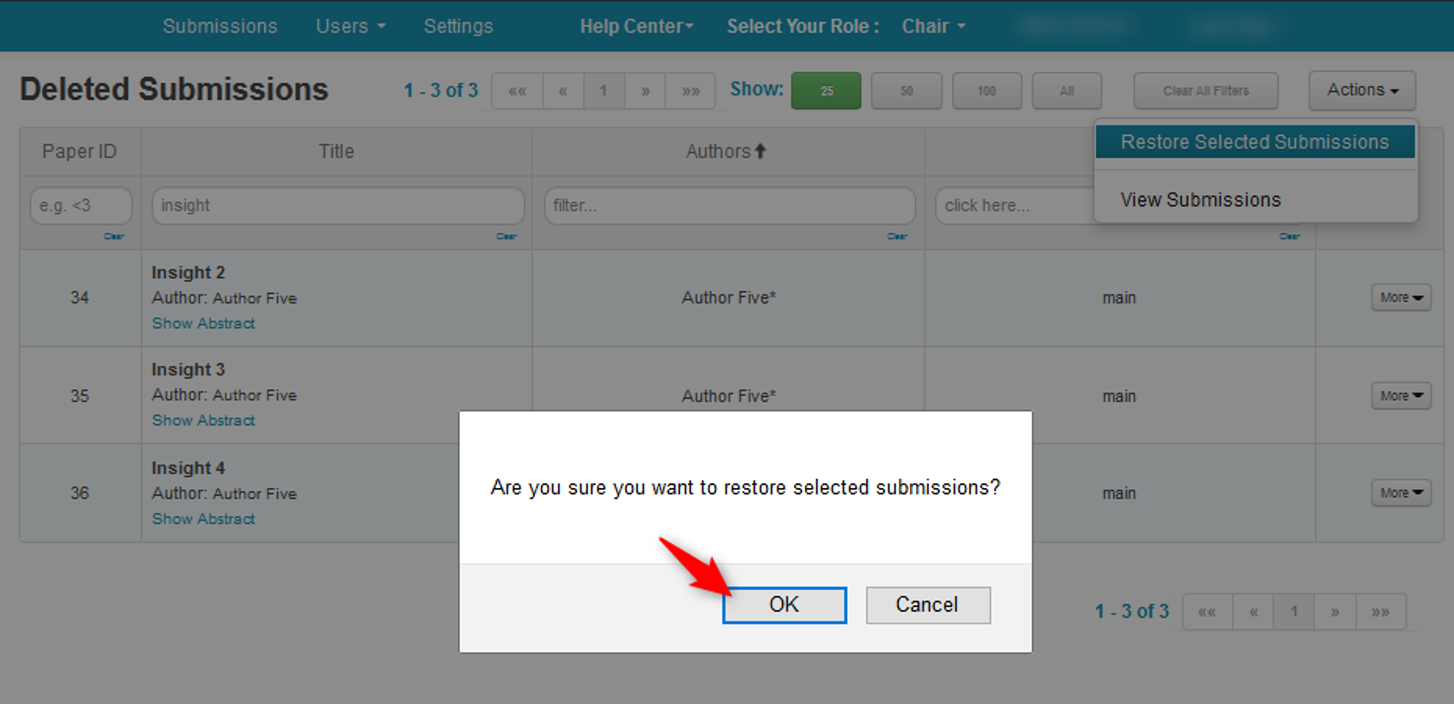Go to next page in bottom pager

1336,612
